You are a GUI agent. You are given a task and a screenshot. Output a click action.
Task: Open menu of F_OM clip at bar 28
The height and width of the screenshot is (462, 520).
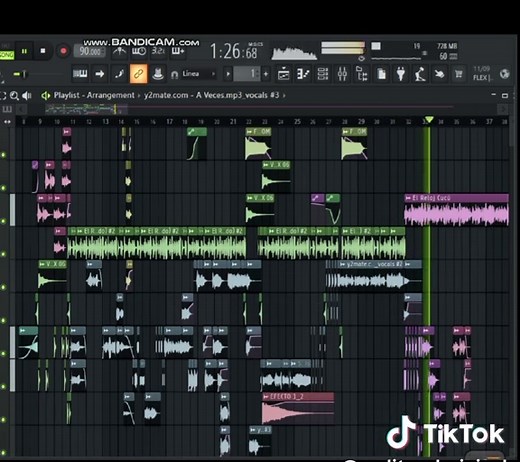[x=345, y=132]
